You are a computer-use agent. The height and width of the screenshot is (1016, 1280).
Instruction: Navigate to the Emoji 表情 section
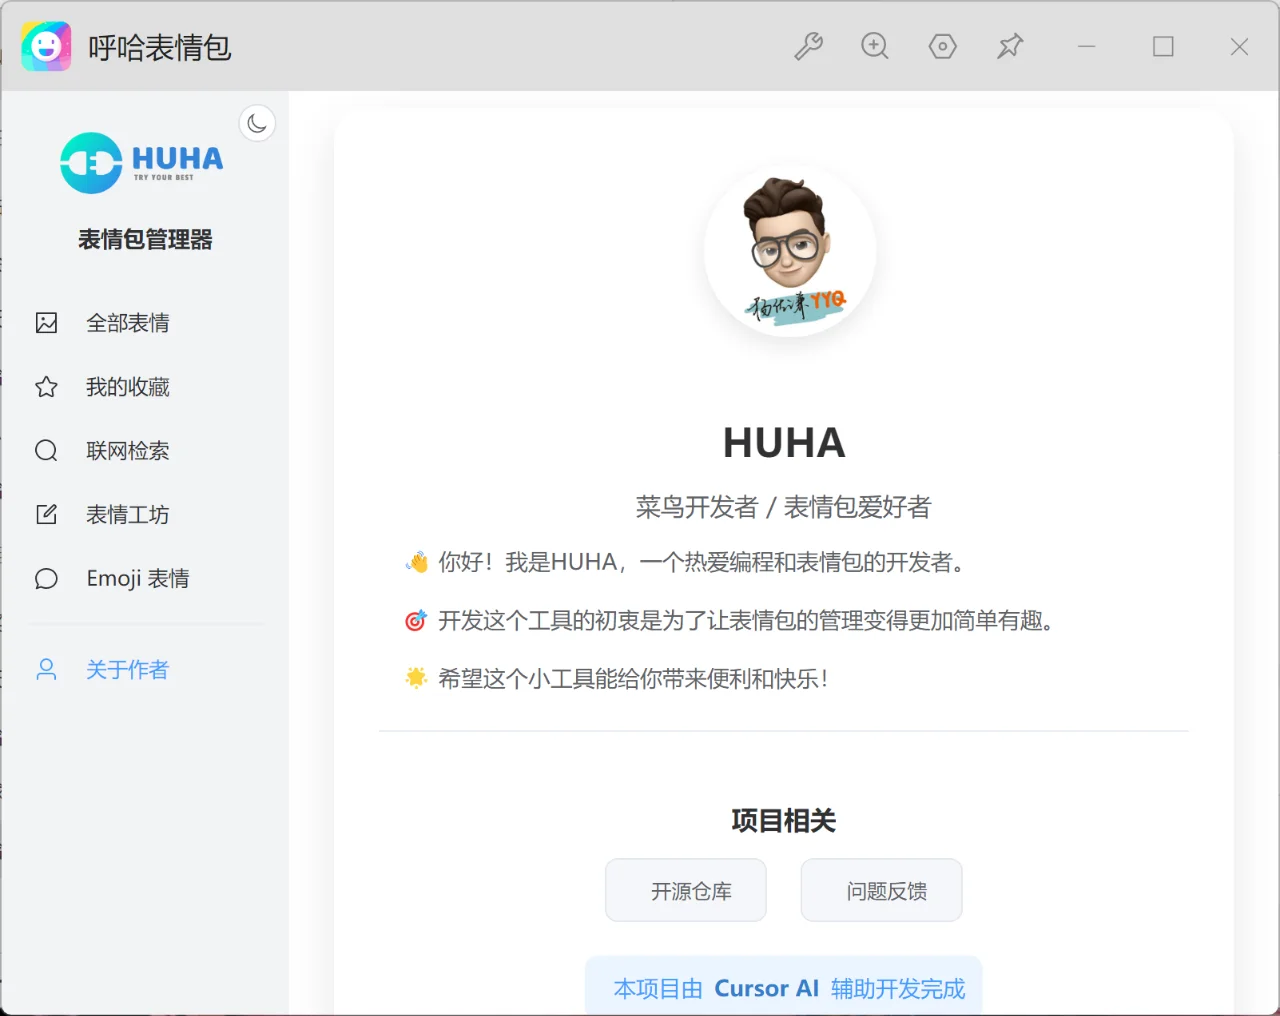coord(139,578)
